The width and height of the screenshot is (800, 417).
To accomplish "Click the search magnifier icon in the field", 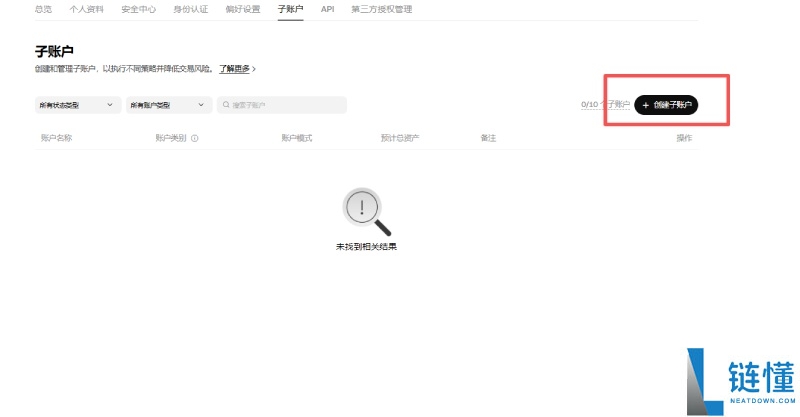I will (x=226, y=105).
